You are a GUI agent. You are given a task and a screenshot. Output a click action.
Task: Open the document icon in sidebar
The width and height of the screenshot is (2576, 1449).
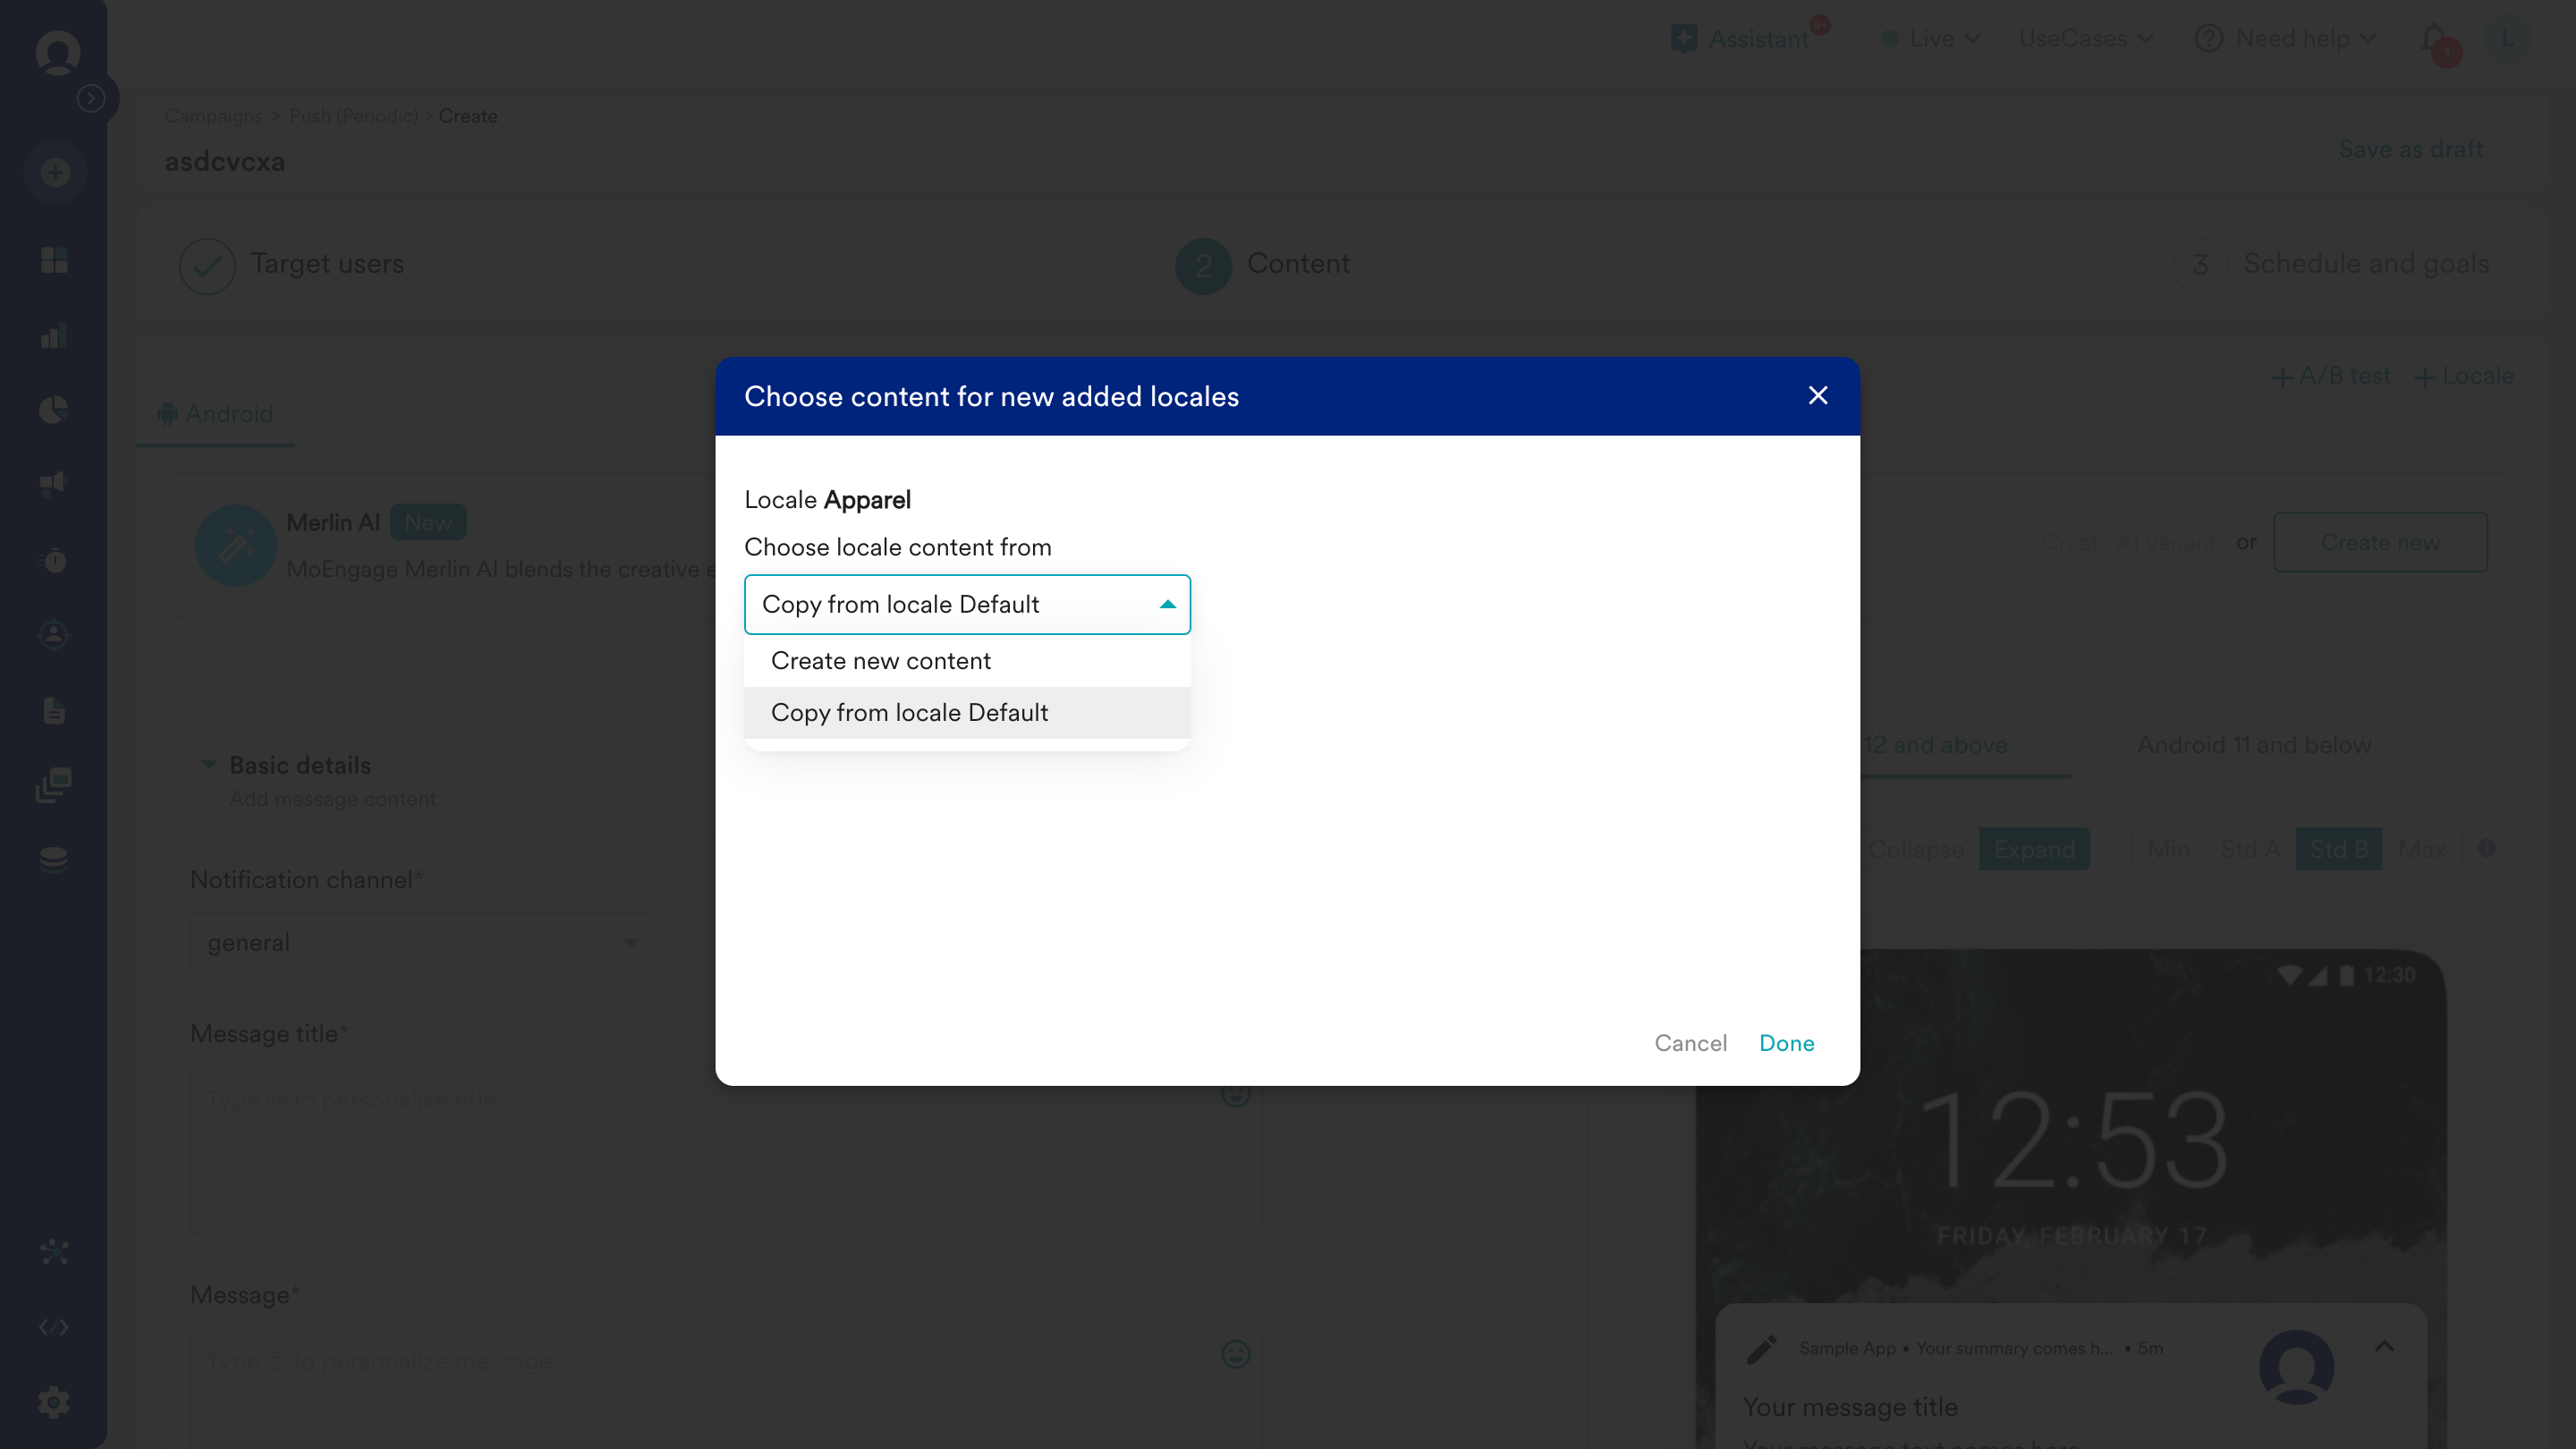click(x=54, y=710)
